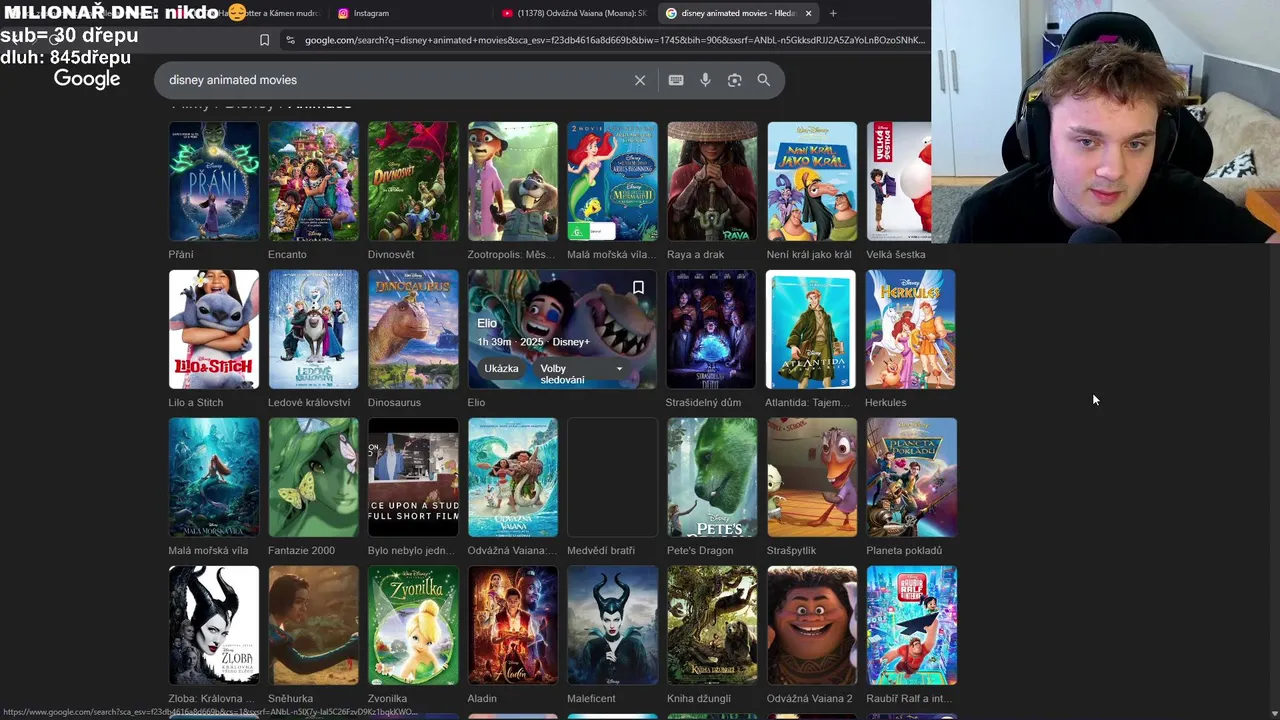Click the magnifier search icon
Viewport: 1280px width, 720px height.
764,80
